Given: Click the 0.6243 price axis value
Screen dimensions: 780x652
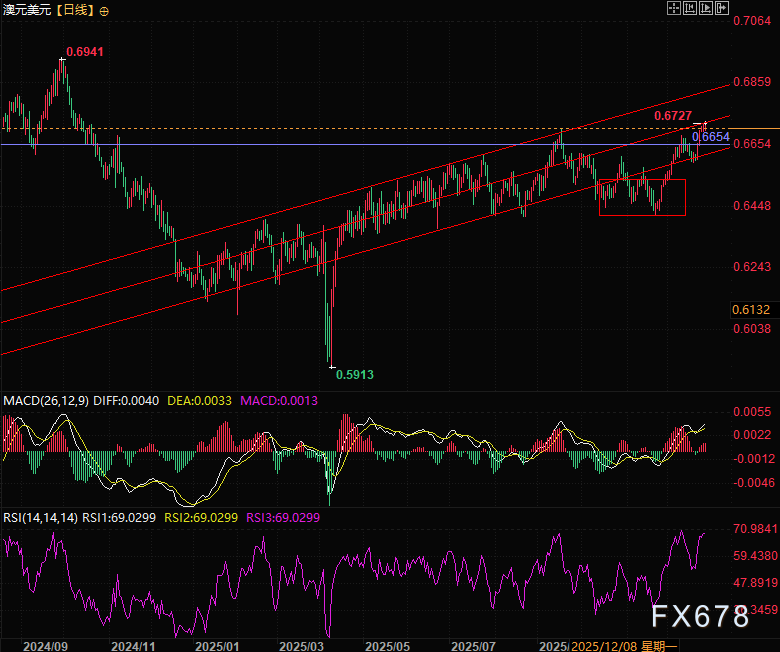Looking at the screenshot, I should (752, 267).
